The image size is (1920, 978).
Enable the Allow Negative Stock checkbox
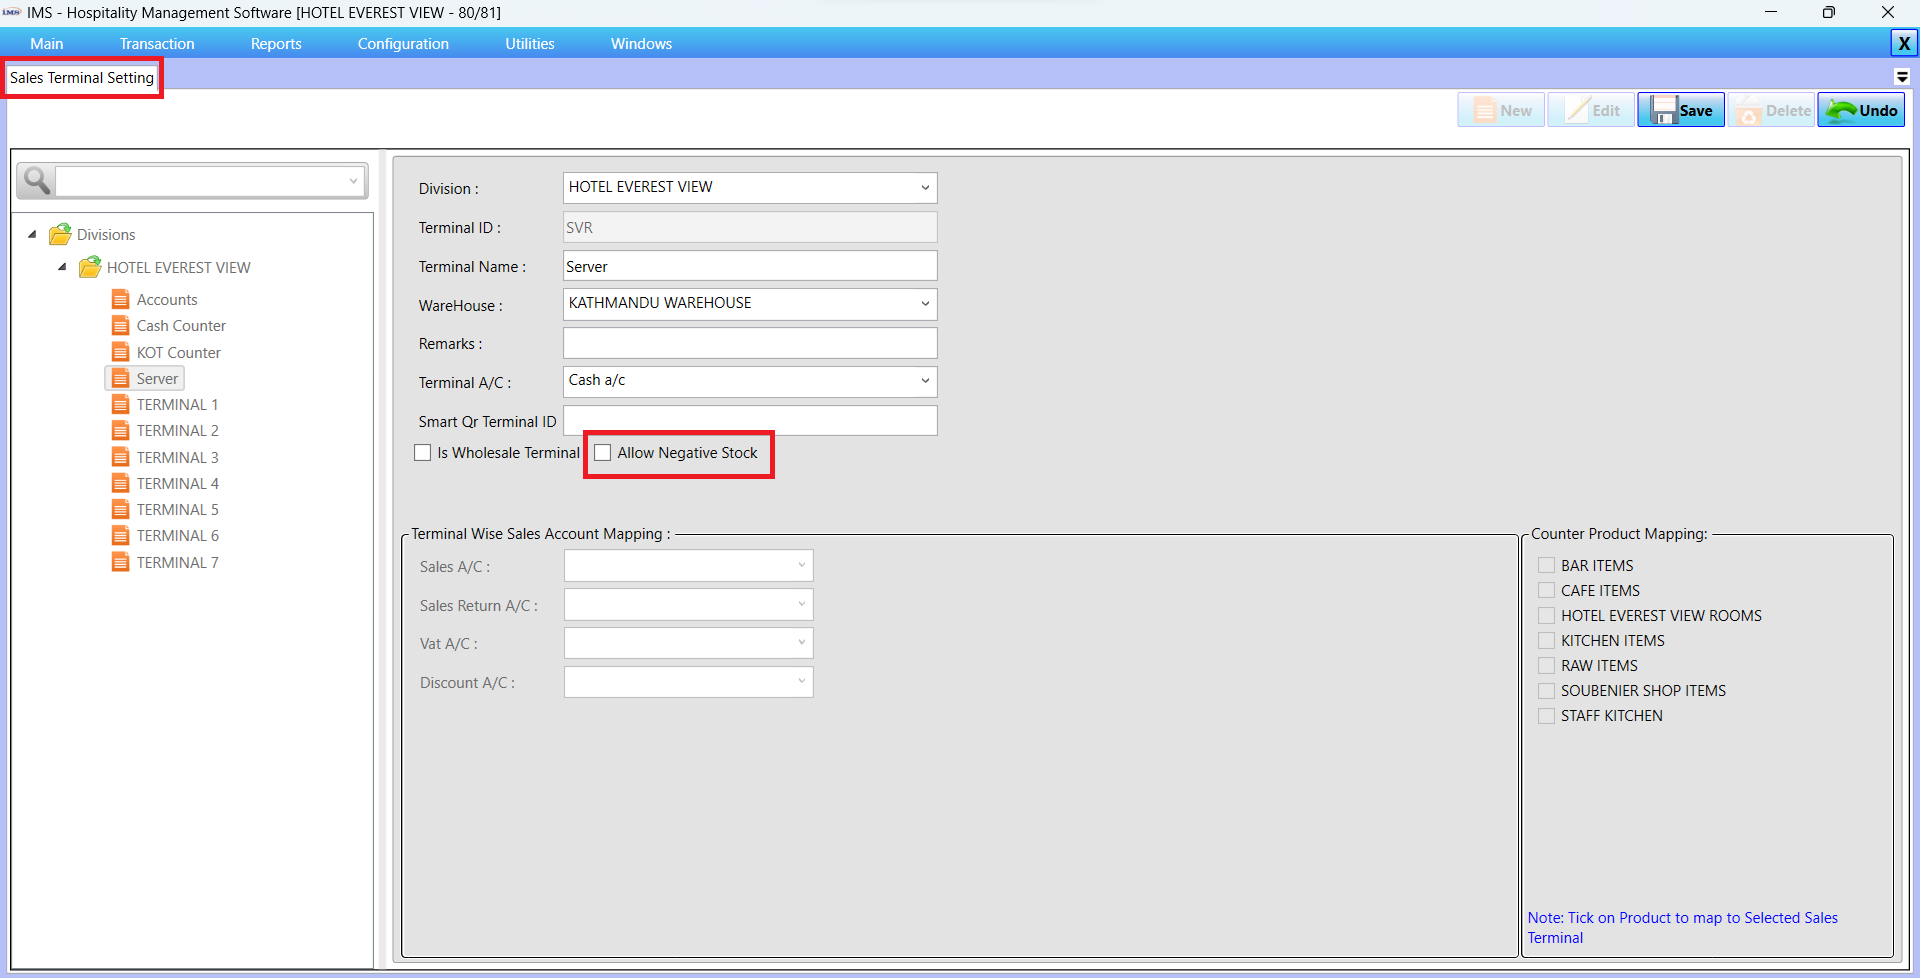click(603, 452)
